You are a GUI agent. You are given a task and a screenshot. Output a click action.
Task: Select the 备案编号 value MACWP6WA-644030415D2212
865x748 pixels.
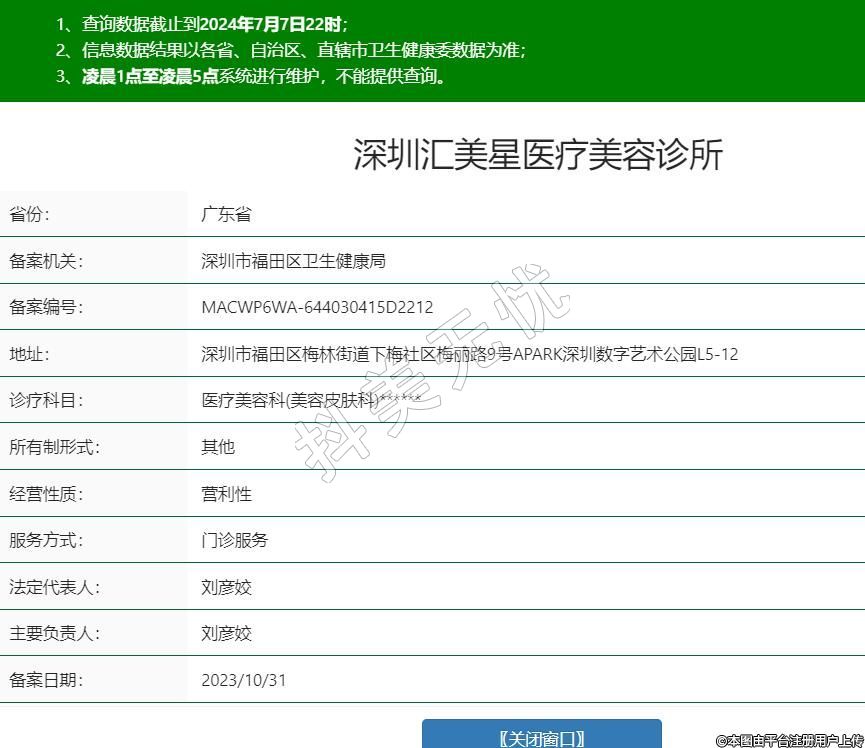[317, 307]
